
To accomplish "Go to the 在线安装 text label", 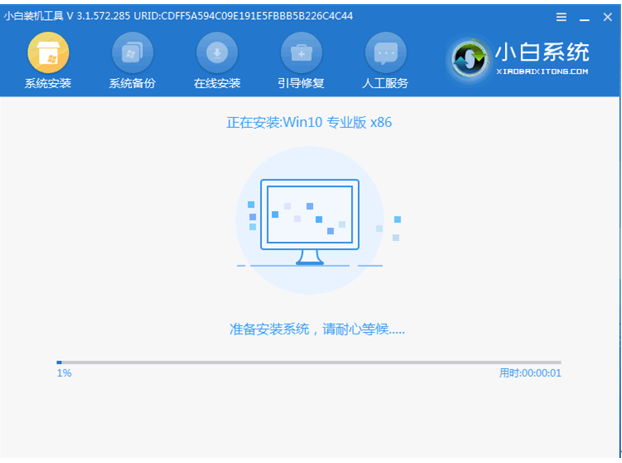I will (x=216, y=83).
